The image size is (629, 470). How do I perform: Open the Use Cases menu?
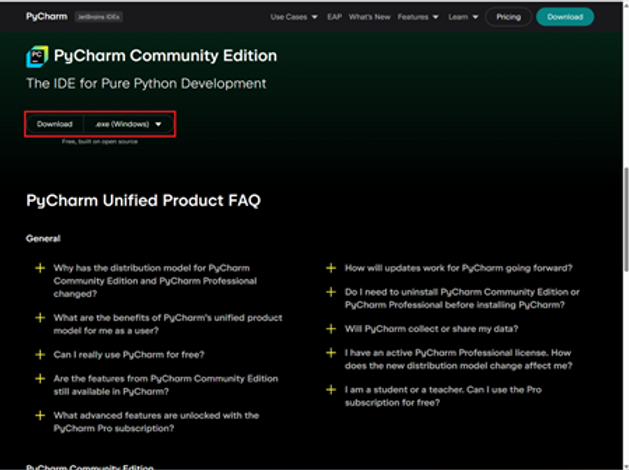288,17
